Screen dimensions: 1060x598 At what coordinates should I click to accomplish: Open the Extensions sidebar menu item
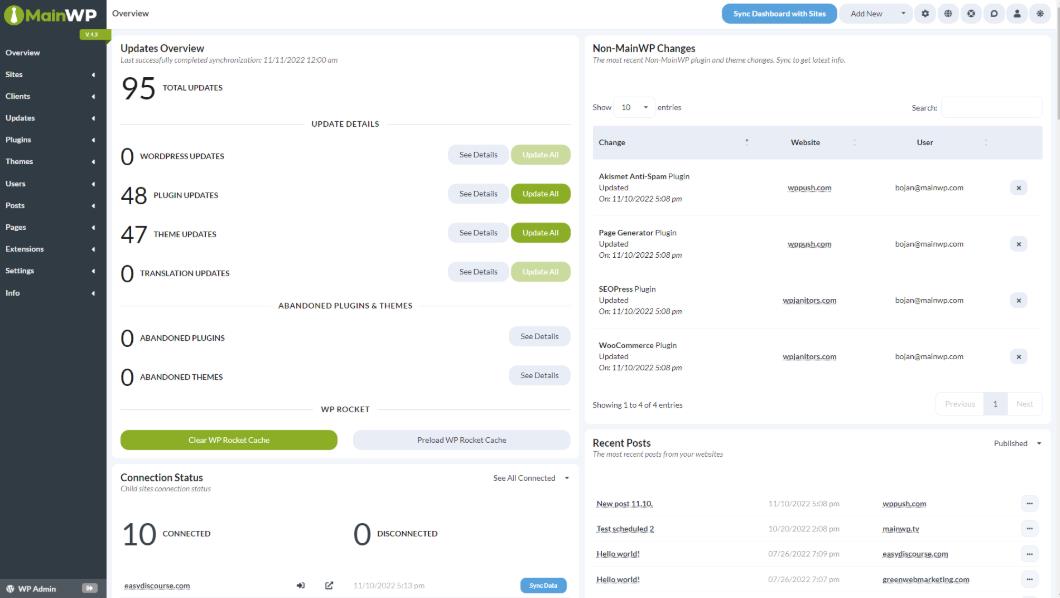pos(52,249)
